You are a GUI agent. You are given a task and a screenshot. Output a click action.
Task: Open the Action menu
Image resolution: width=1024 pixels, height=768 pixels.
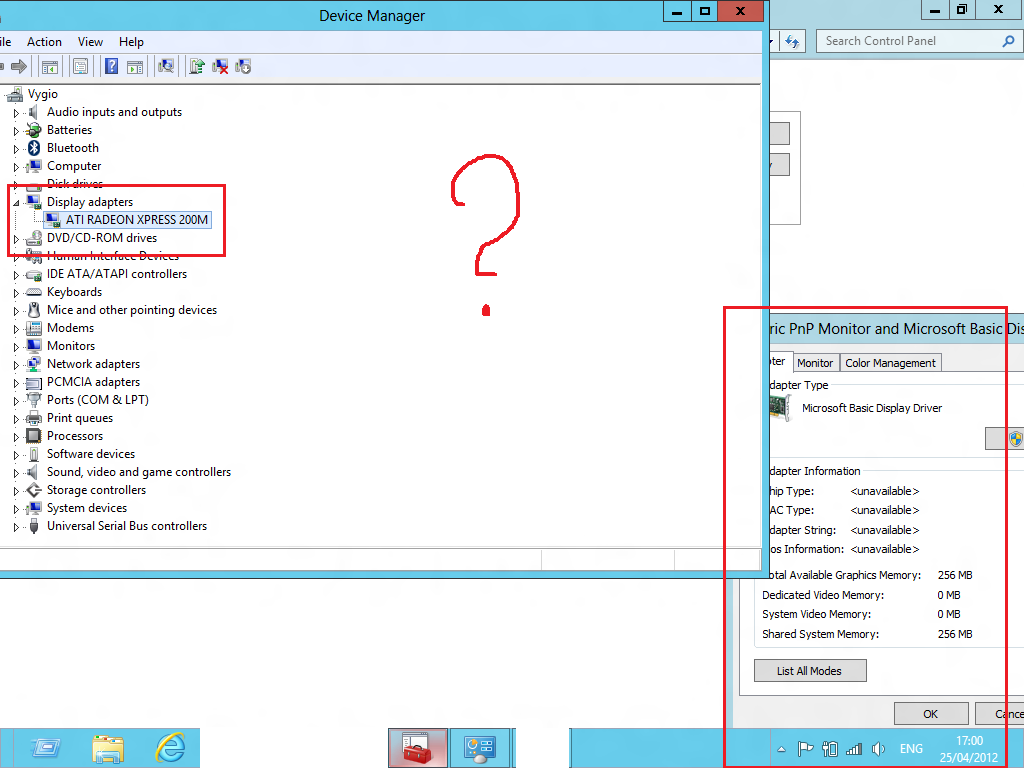click(44, 42)
